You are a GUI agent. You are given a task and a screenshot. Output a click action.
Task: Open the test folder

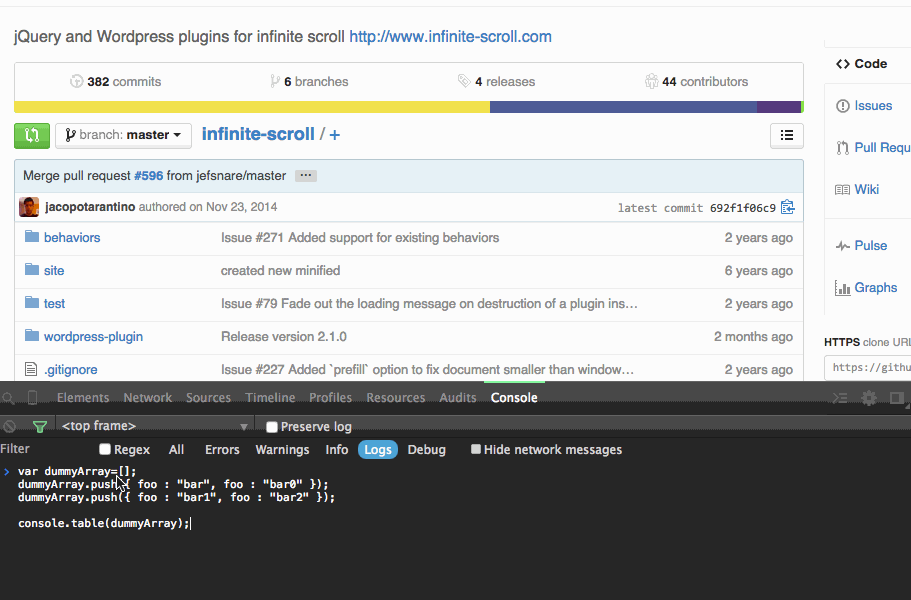point(55,304)
